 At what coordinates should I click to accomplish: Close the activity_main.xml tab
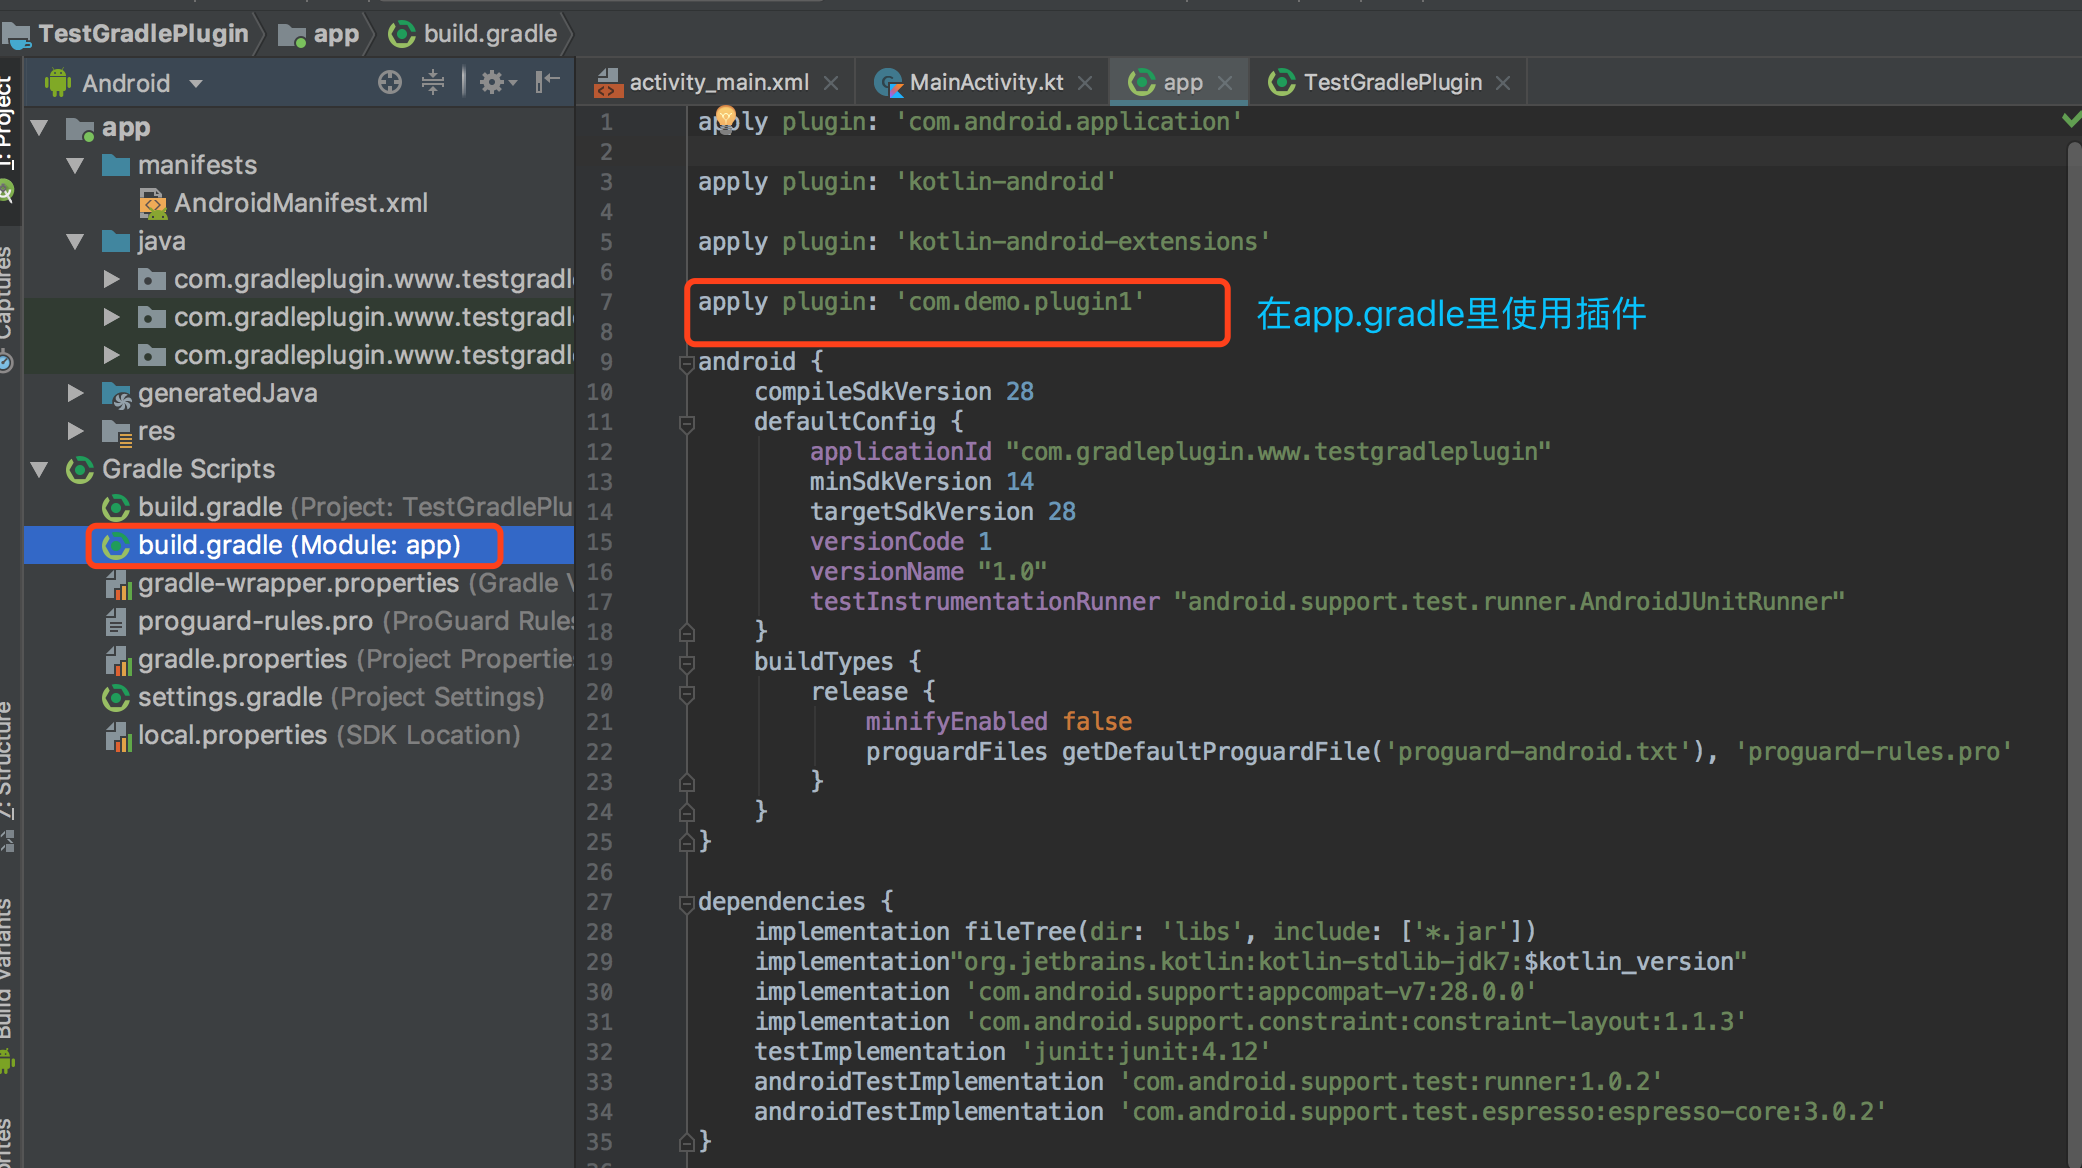coord(831,83)
